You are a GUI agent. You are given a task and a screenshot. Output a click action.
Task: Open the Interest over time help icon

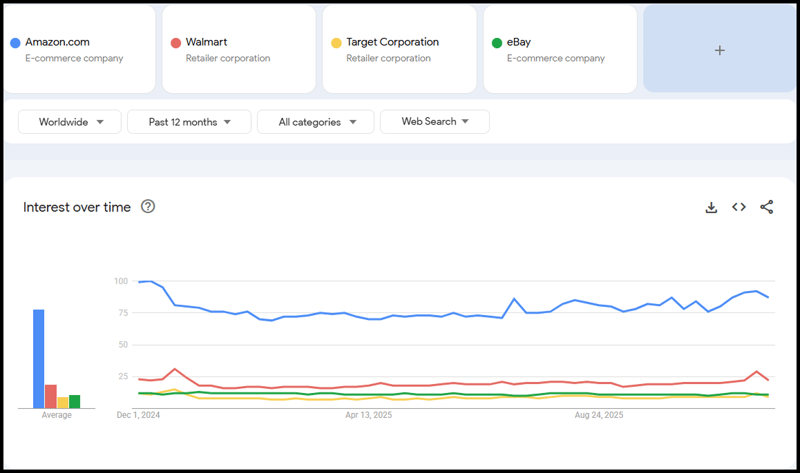pyautogui.click(x=148, y=207)
